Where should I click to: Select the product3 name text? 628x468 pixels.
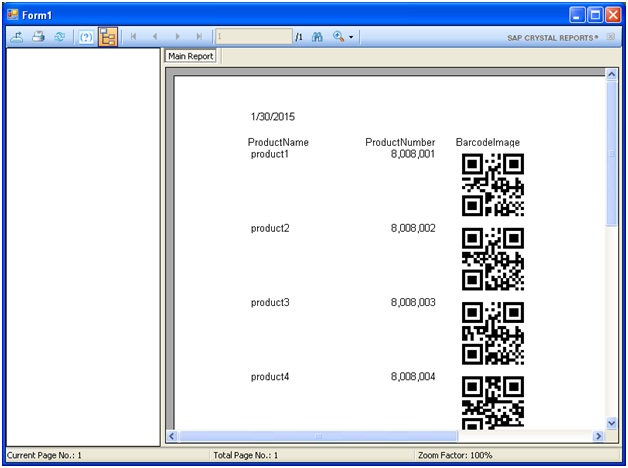[270, 302]
